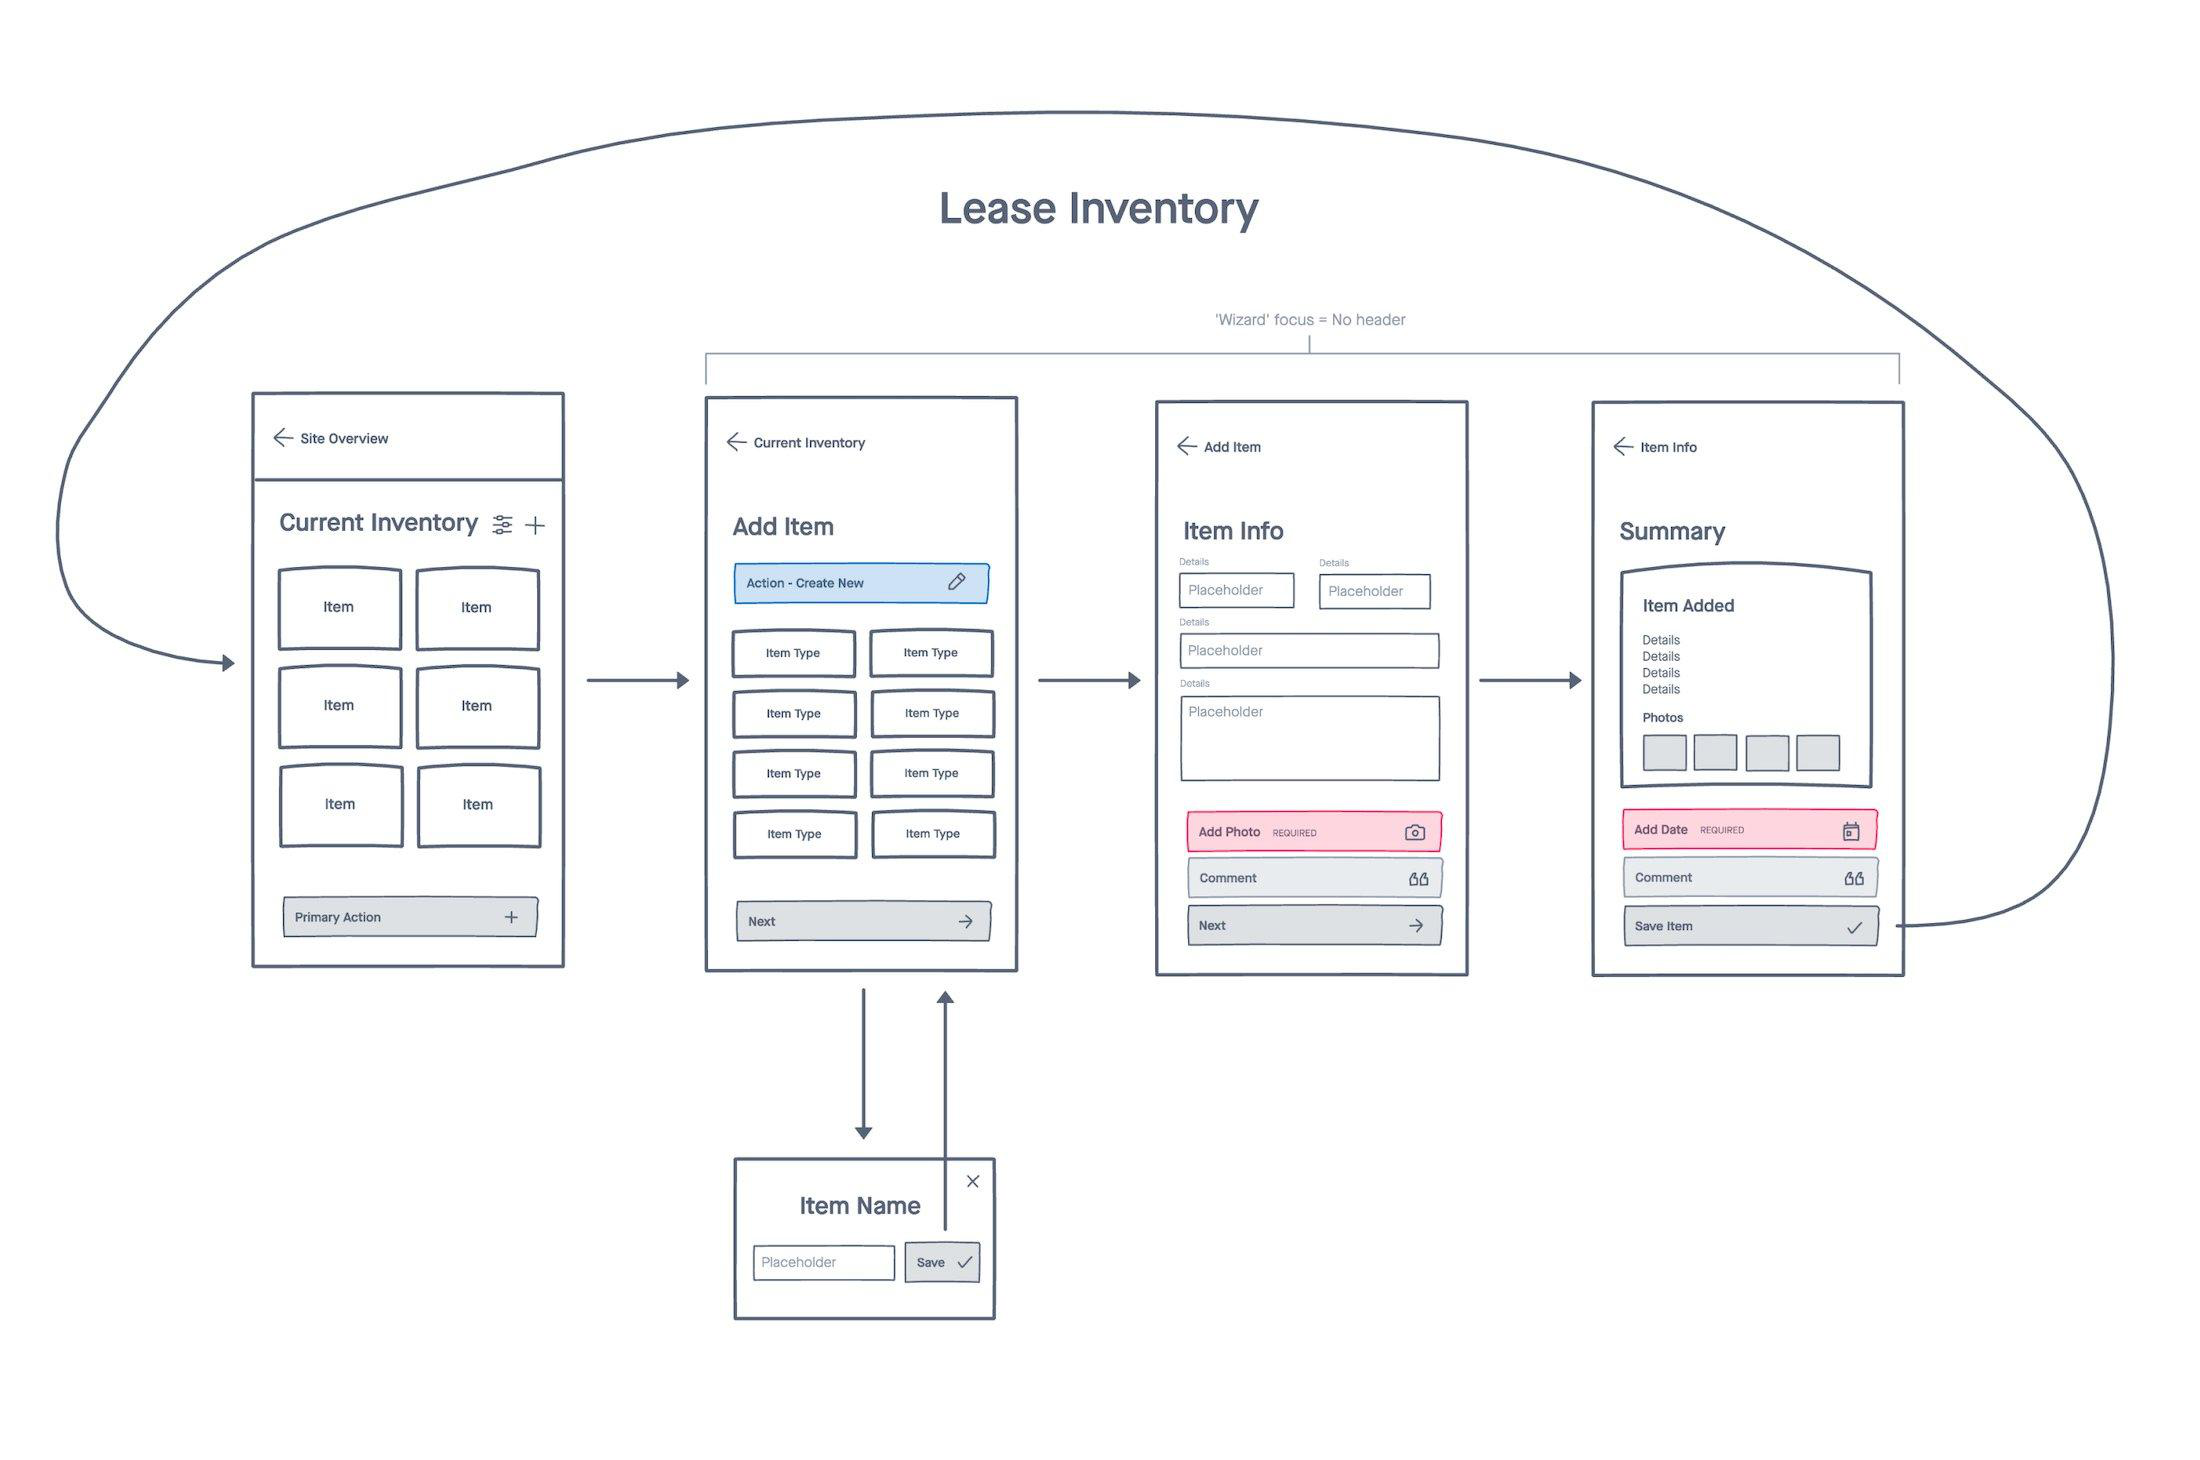Click the back arrow beside Item Info label
2200x1460 pixels.
1623,446
